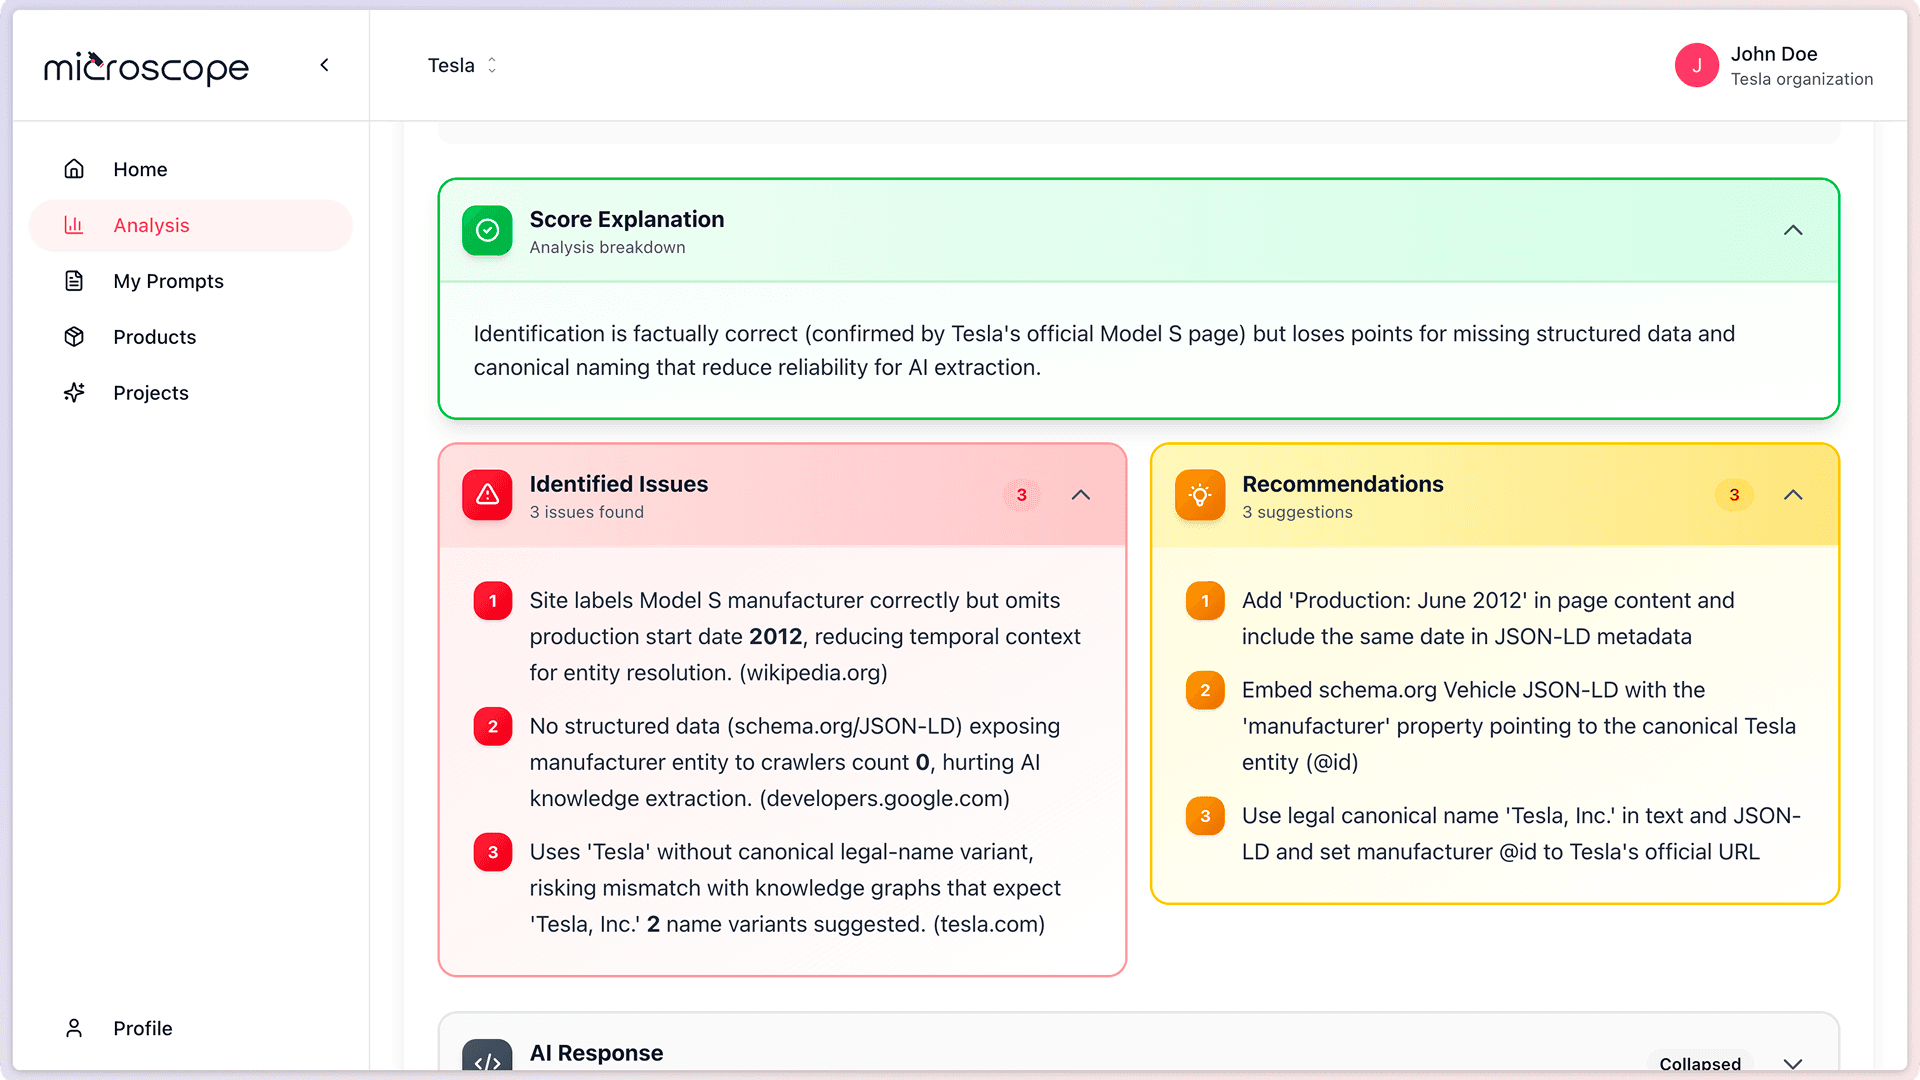Open My Prompts via its document icon
This screenshot has height=1080, width=1920.
tap(74, 281)
